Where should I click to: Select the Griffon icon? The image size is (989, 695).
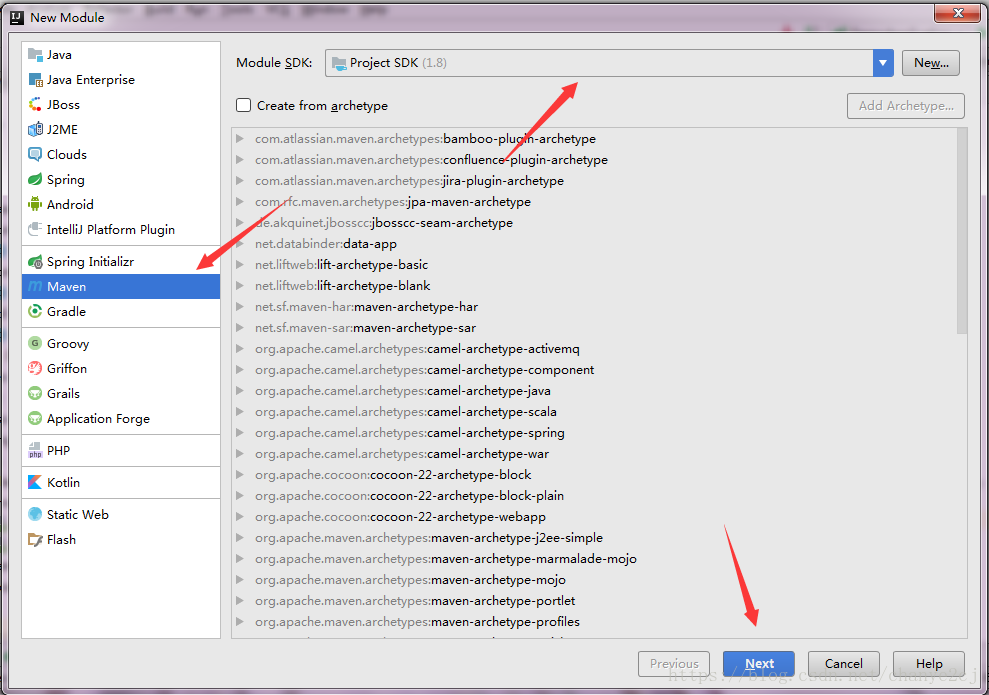(35, 368)
